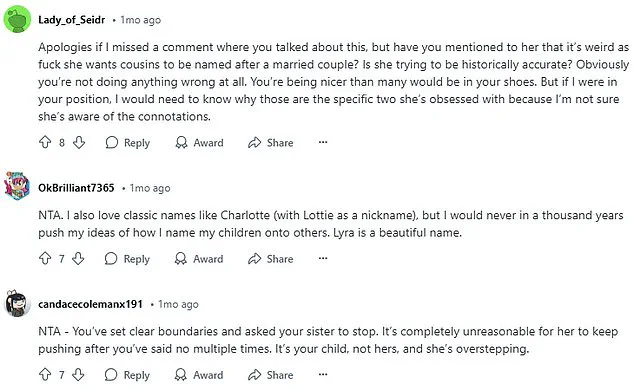Open more options on OkBrilliant7365's comment
Viewport: 634px width, 390px height.
tap(323, 258)
